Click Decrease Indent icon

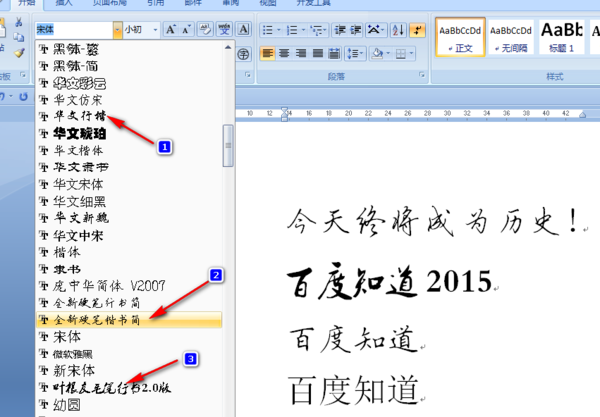click(x=339, y=30)
